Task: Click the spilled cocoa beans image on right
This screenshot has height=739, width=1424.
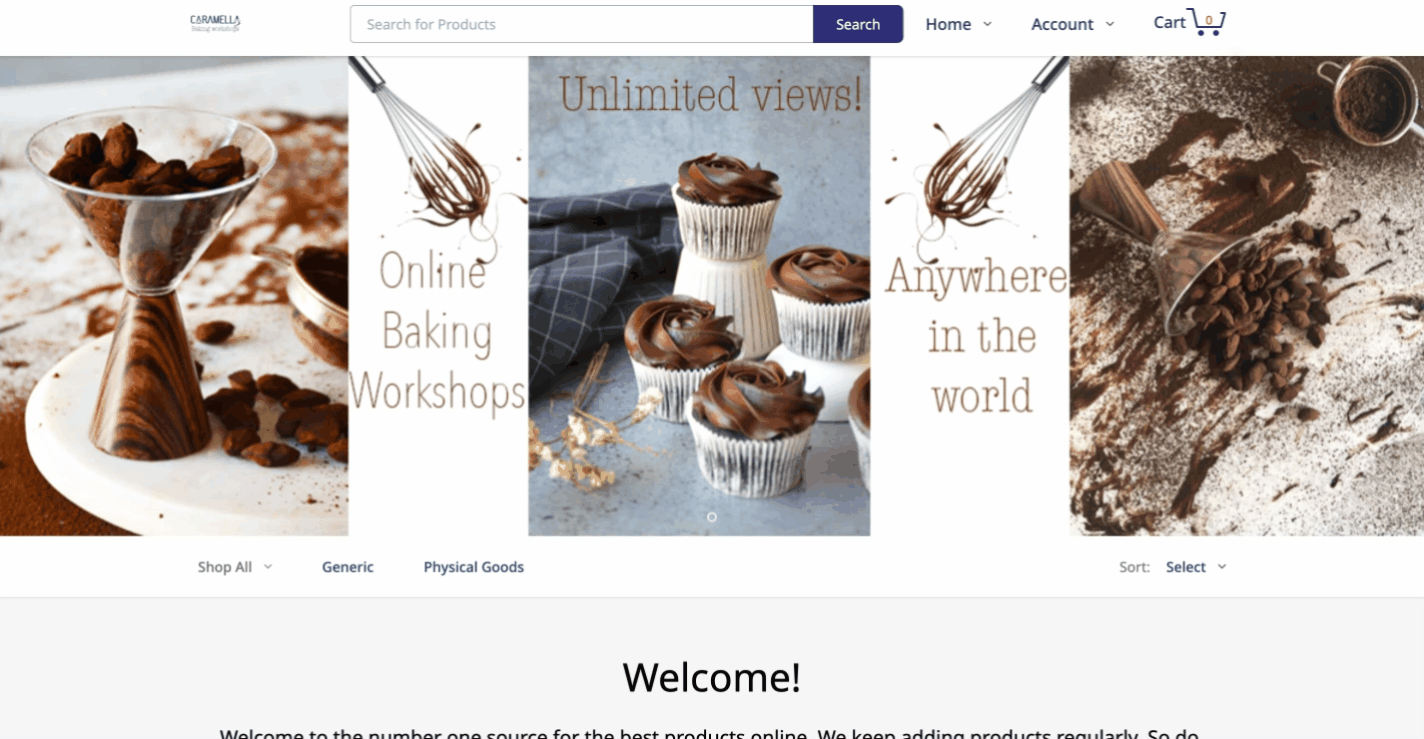Action: pos(1247,296)
